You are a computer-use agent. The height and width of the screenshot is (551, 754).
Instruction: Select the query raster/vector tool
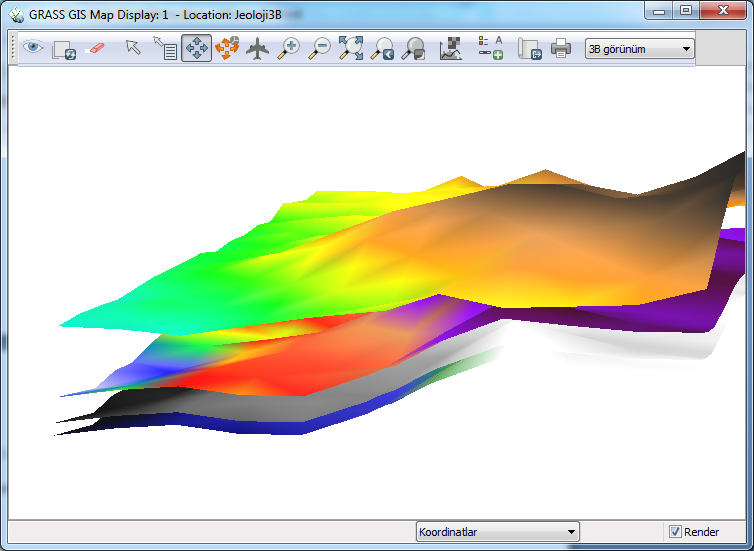(x=164, y=48)
